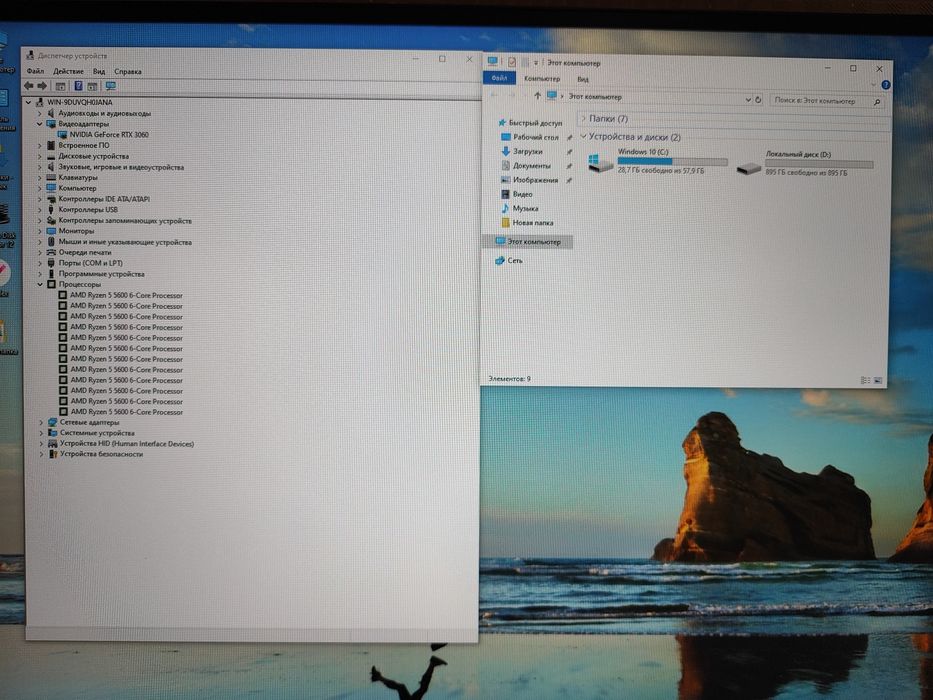Click the Properties checkmark icon in Explorer title bar

point(512,61)
